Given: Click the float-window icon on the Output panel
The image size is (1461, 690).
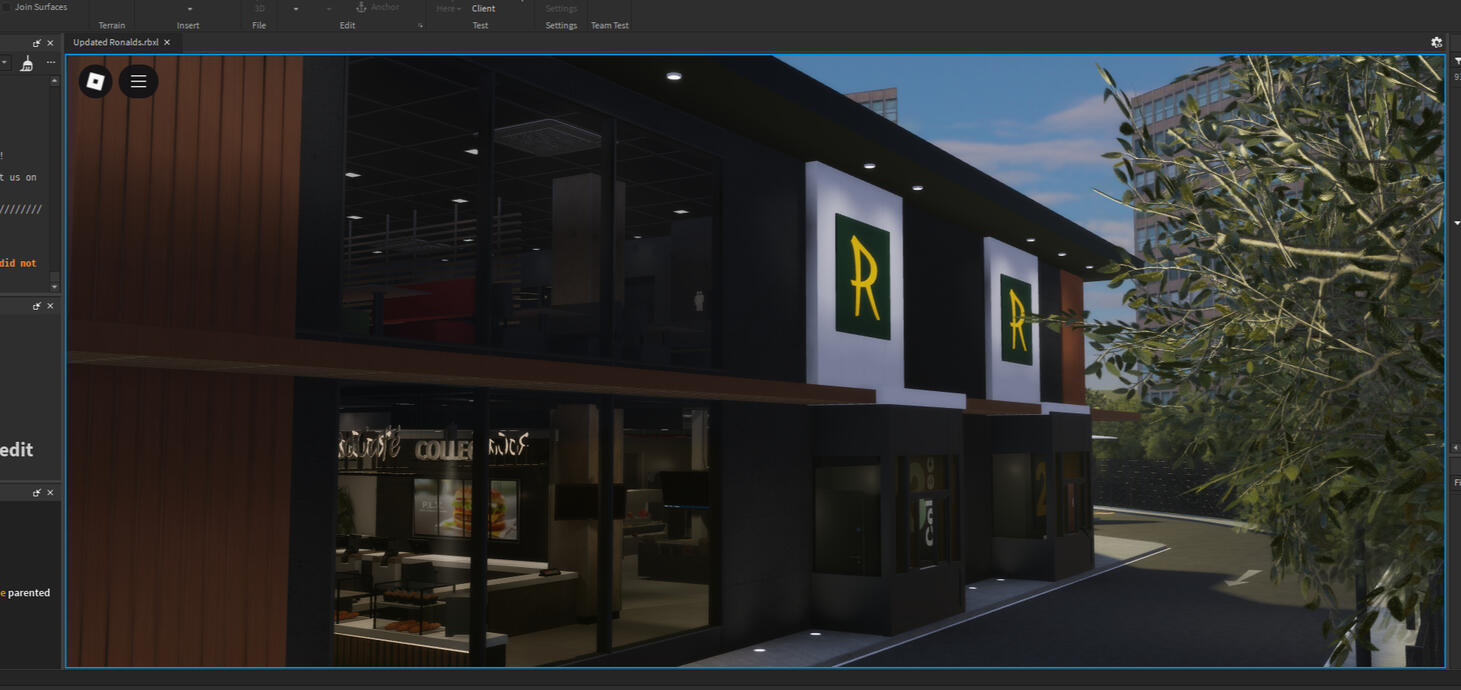Looking at the screenshot, I should click(37, 43).
